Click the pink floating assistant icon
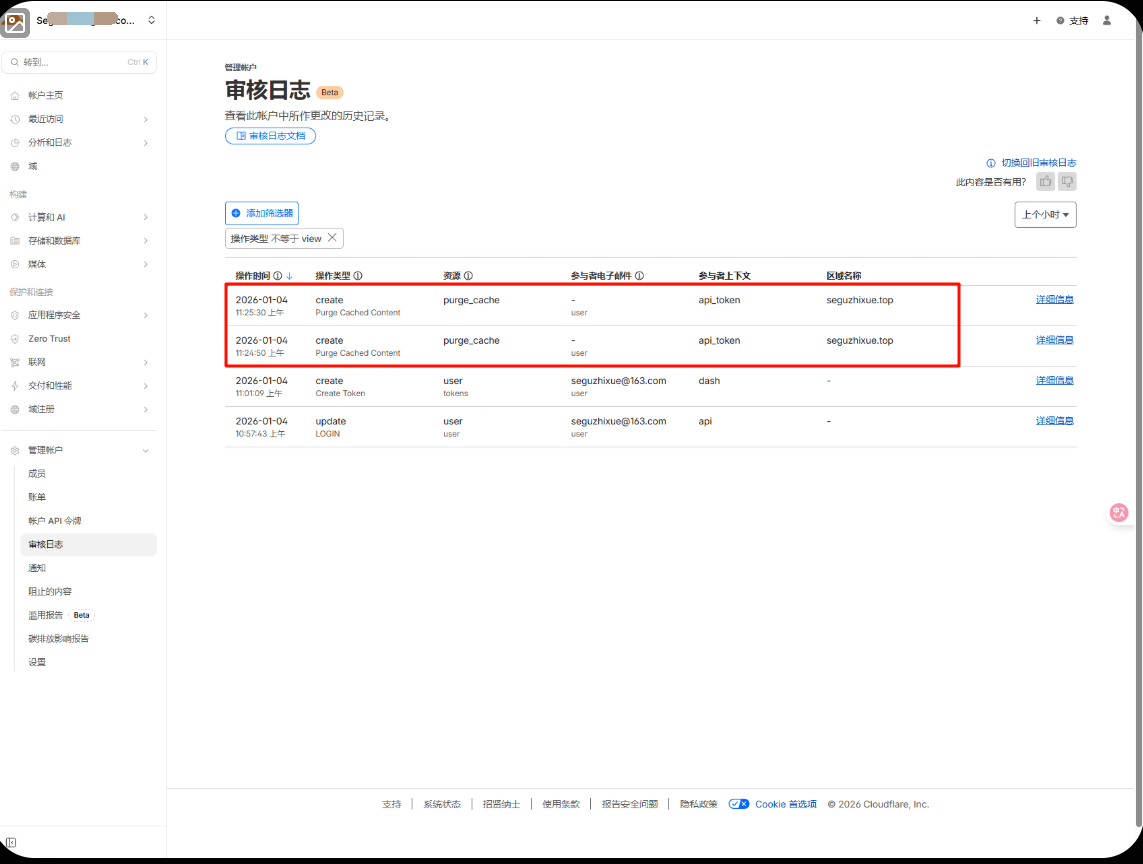 pos(1119,512)
